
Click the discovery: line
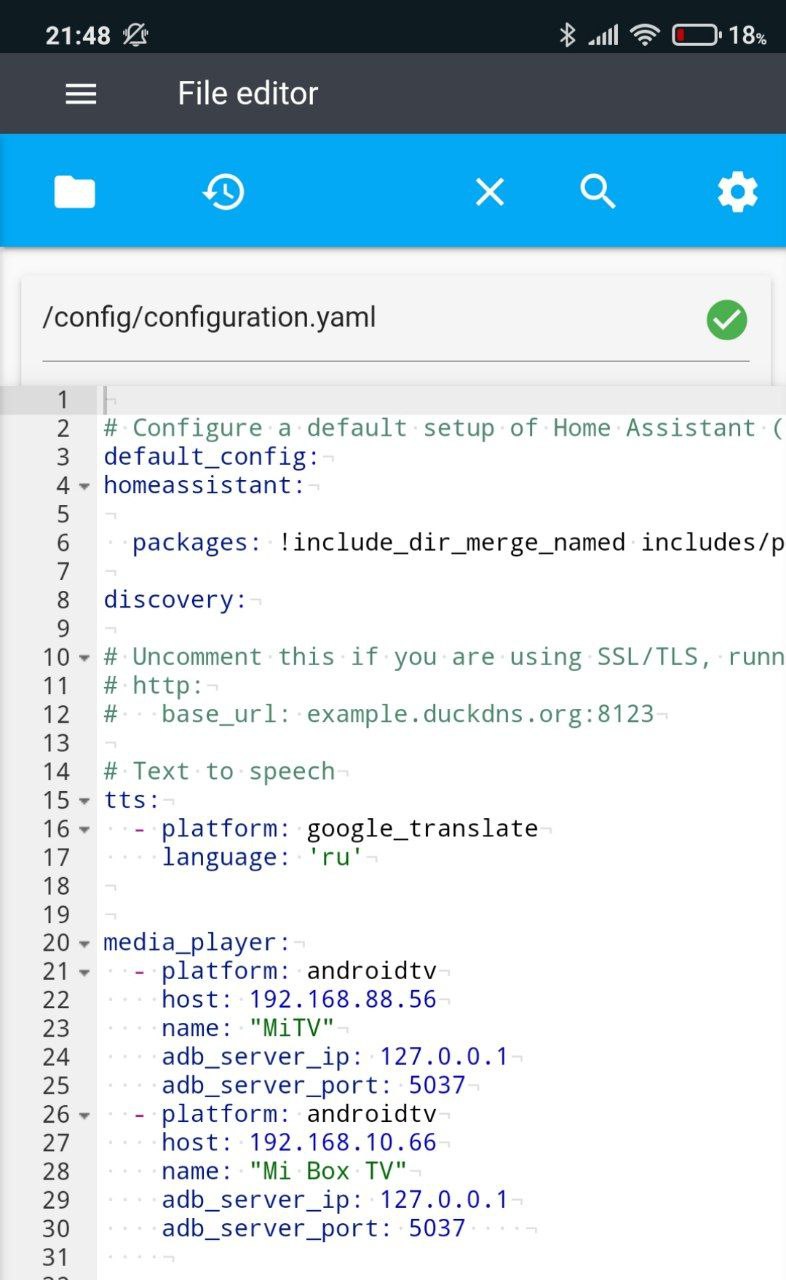[x=175, y=600]
